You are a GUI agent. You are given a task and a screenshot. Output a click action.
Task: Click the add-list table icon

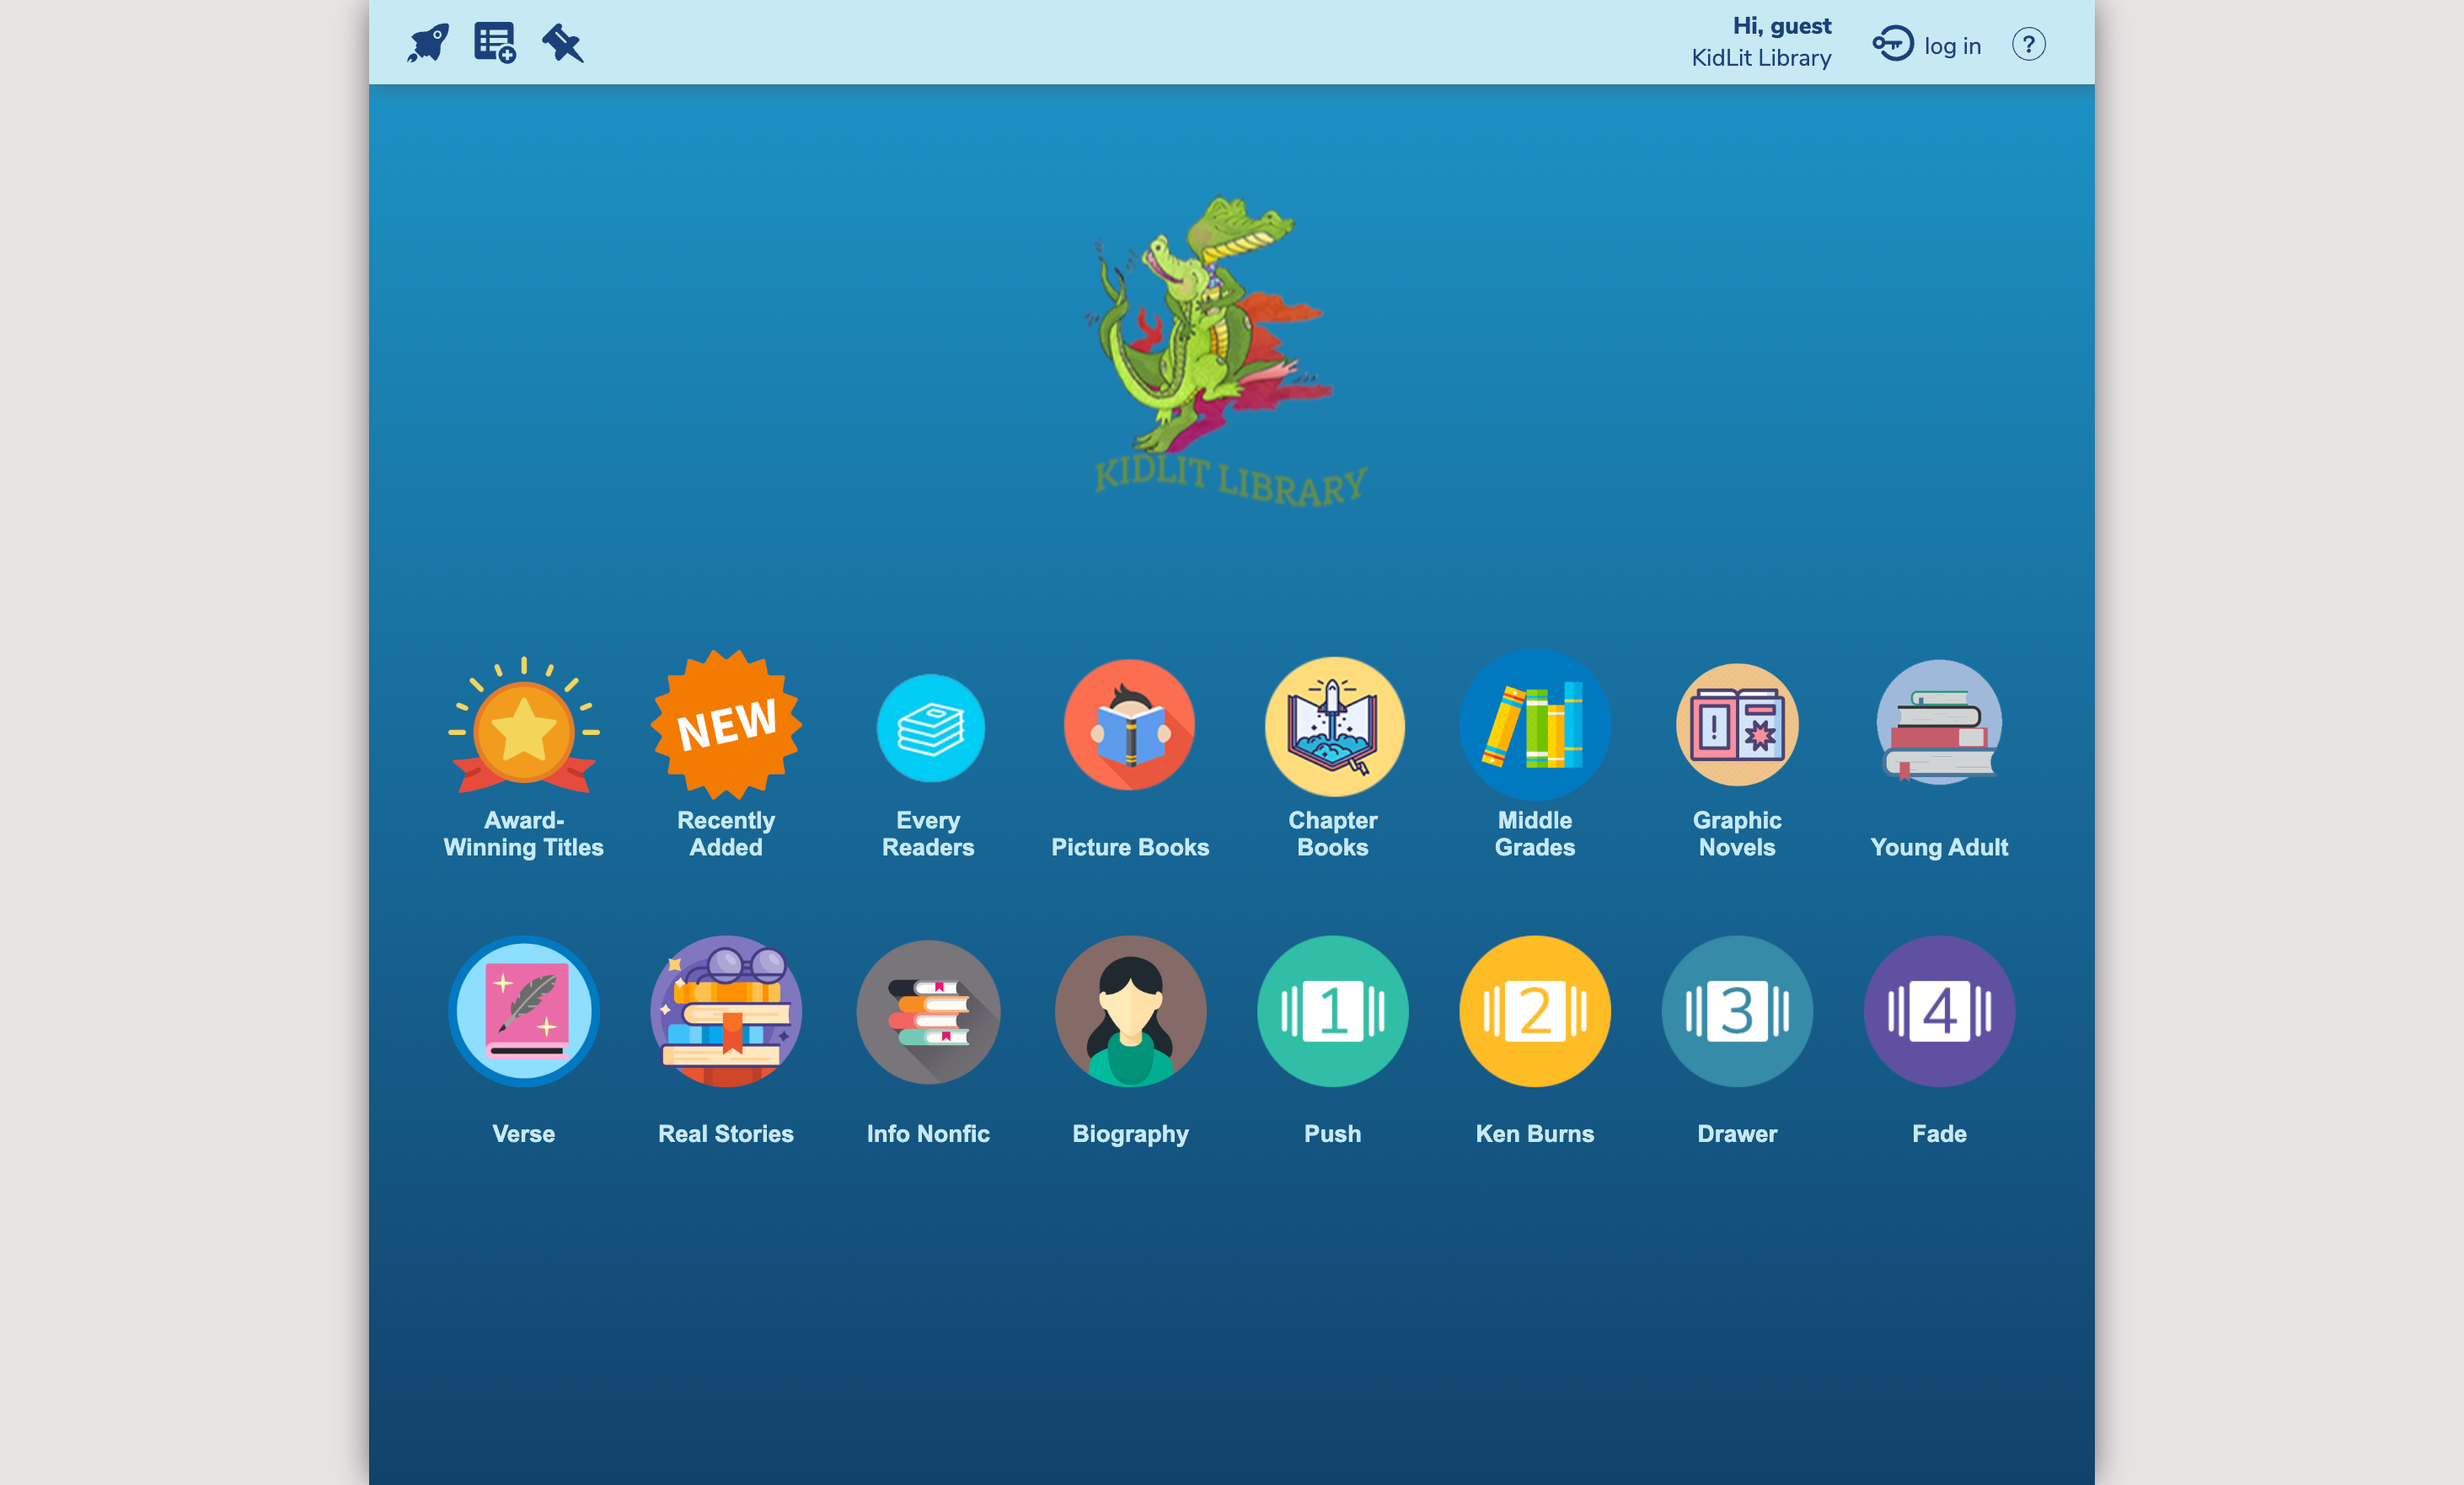click(495, 43)
